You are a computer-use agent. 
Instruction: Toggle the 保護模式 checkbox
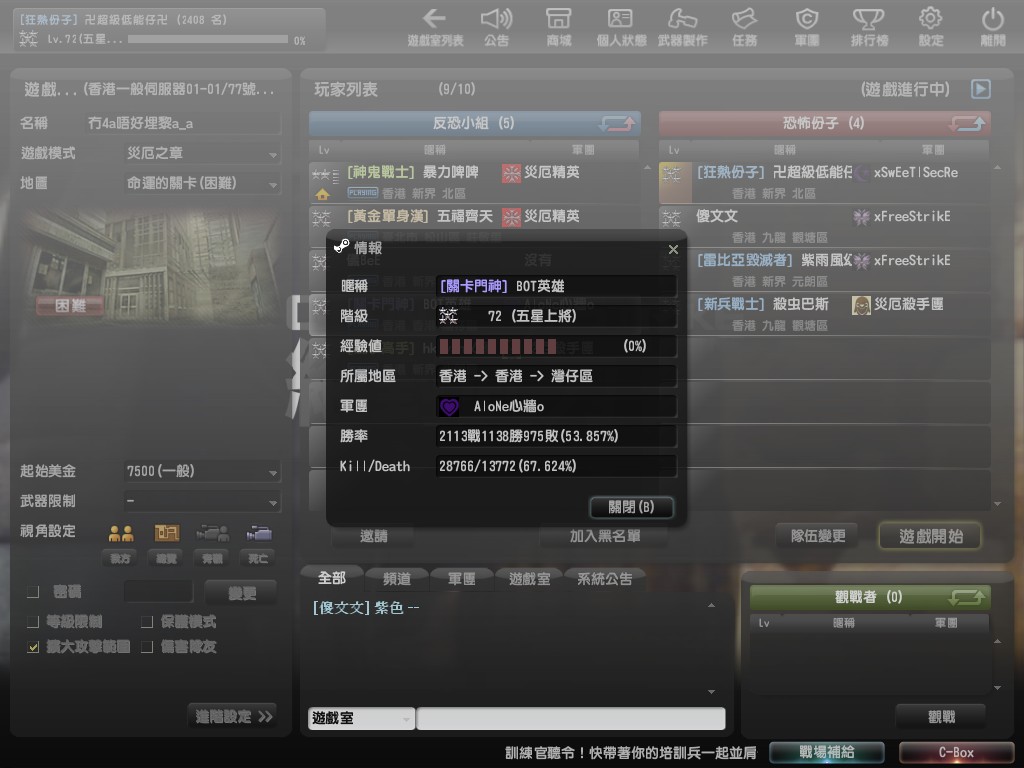147,621
